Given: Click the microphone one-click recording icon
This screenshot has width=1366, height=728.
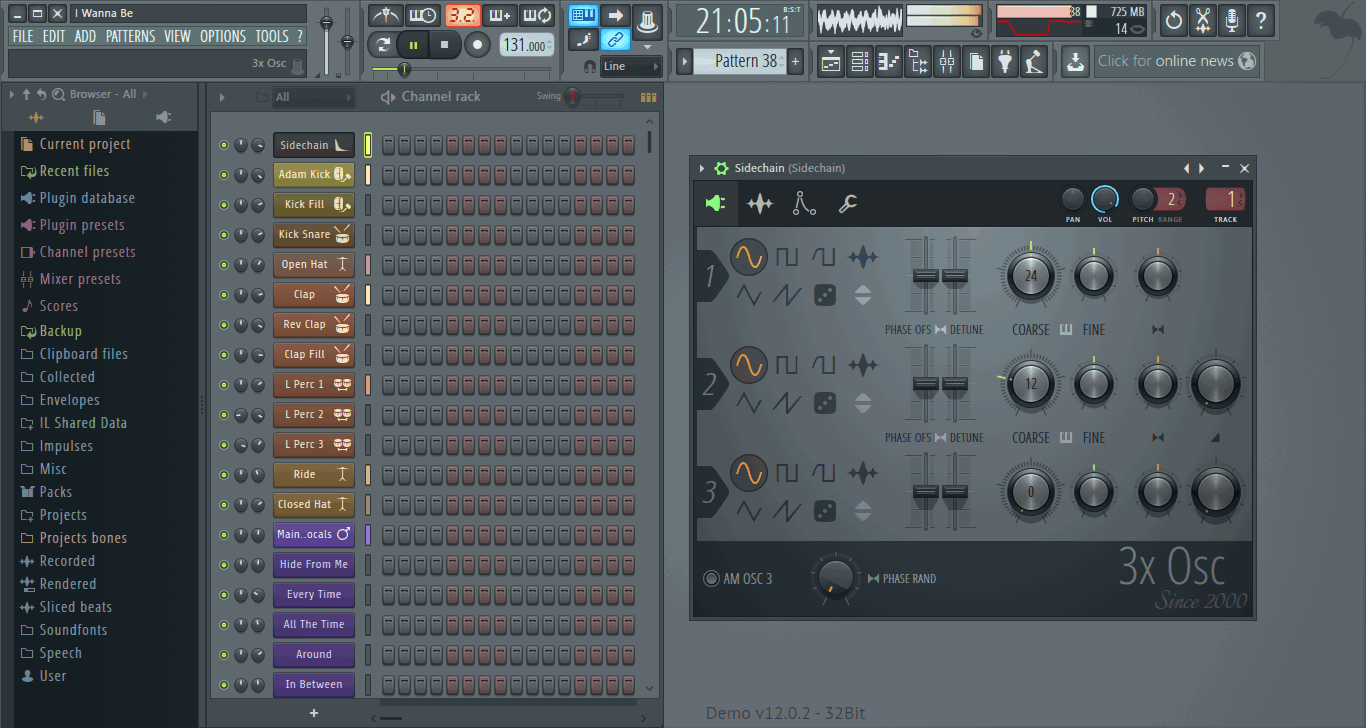Looking at the screenshot, I should pos(1232,19).
